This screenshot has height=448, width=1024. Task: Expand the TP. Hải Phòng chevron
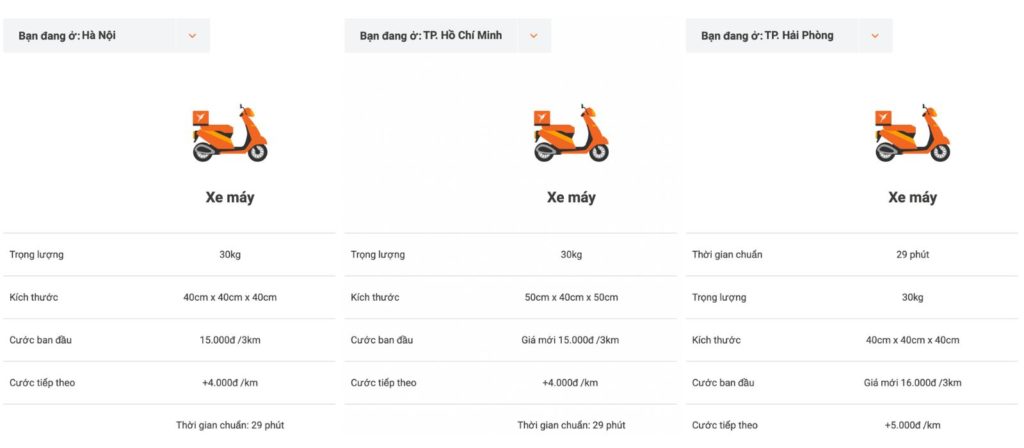tap(875, 36)
